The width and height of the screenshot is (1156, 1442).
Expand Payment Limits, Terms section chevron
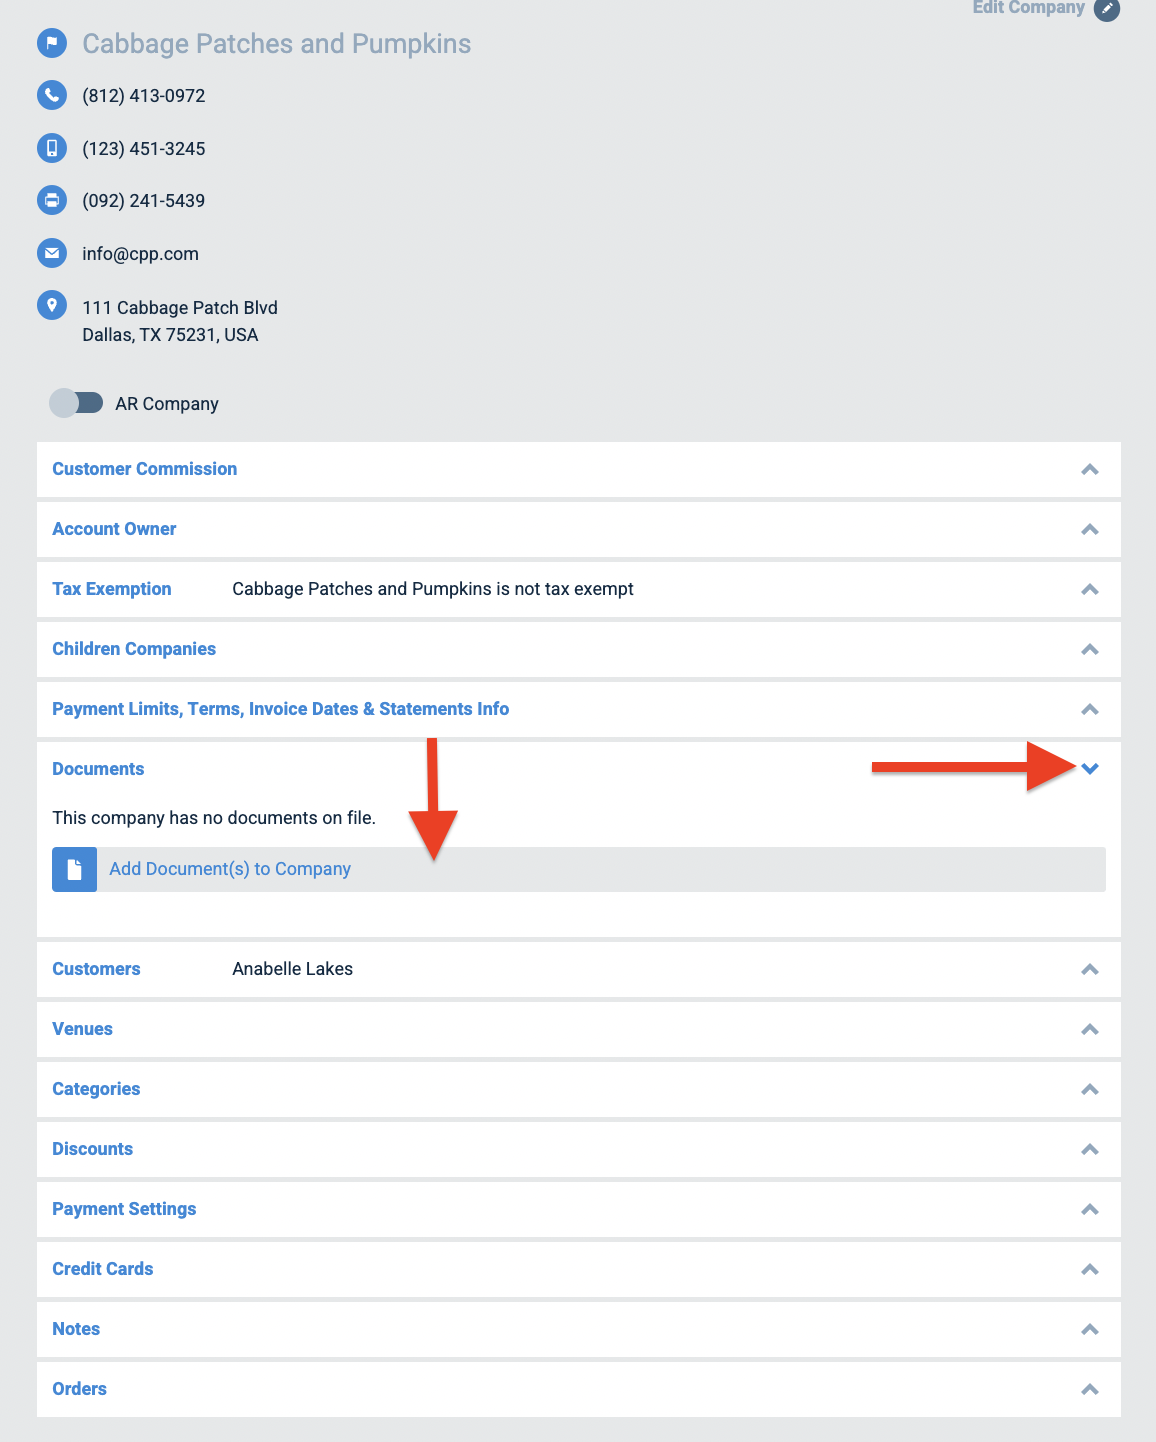pos(1090,709)
